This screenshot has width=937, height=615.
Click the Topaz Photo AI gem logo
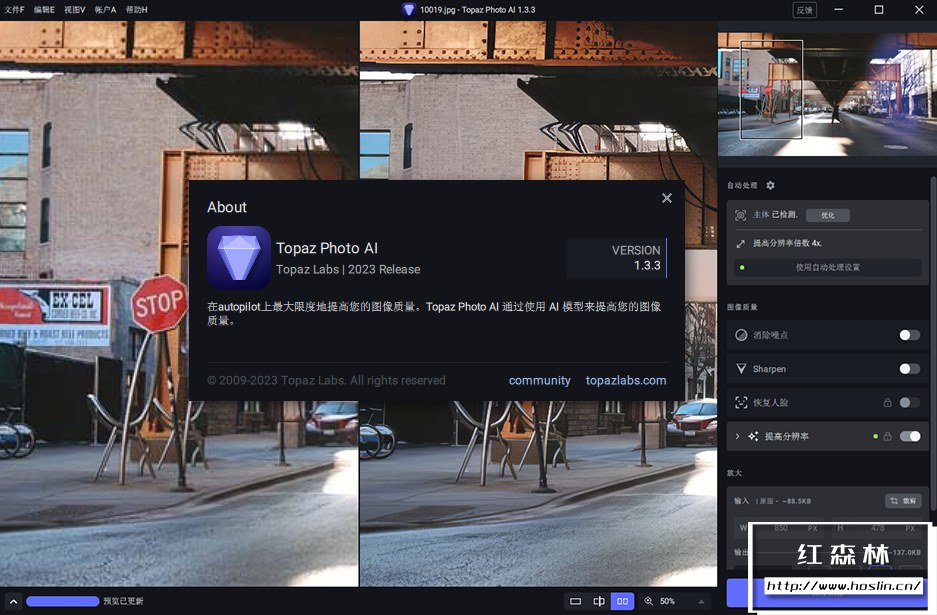click(x=239, y=258)
